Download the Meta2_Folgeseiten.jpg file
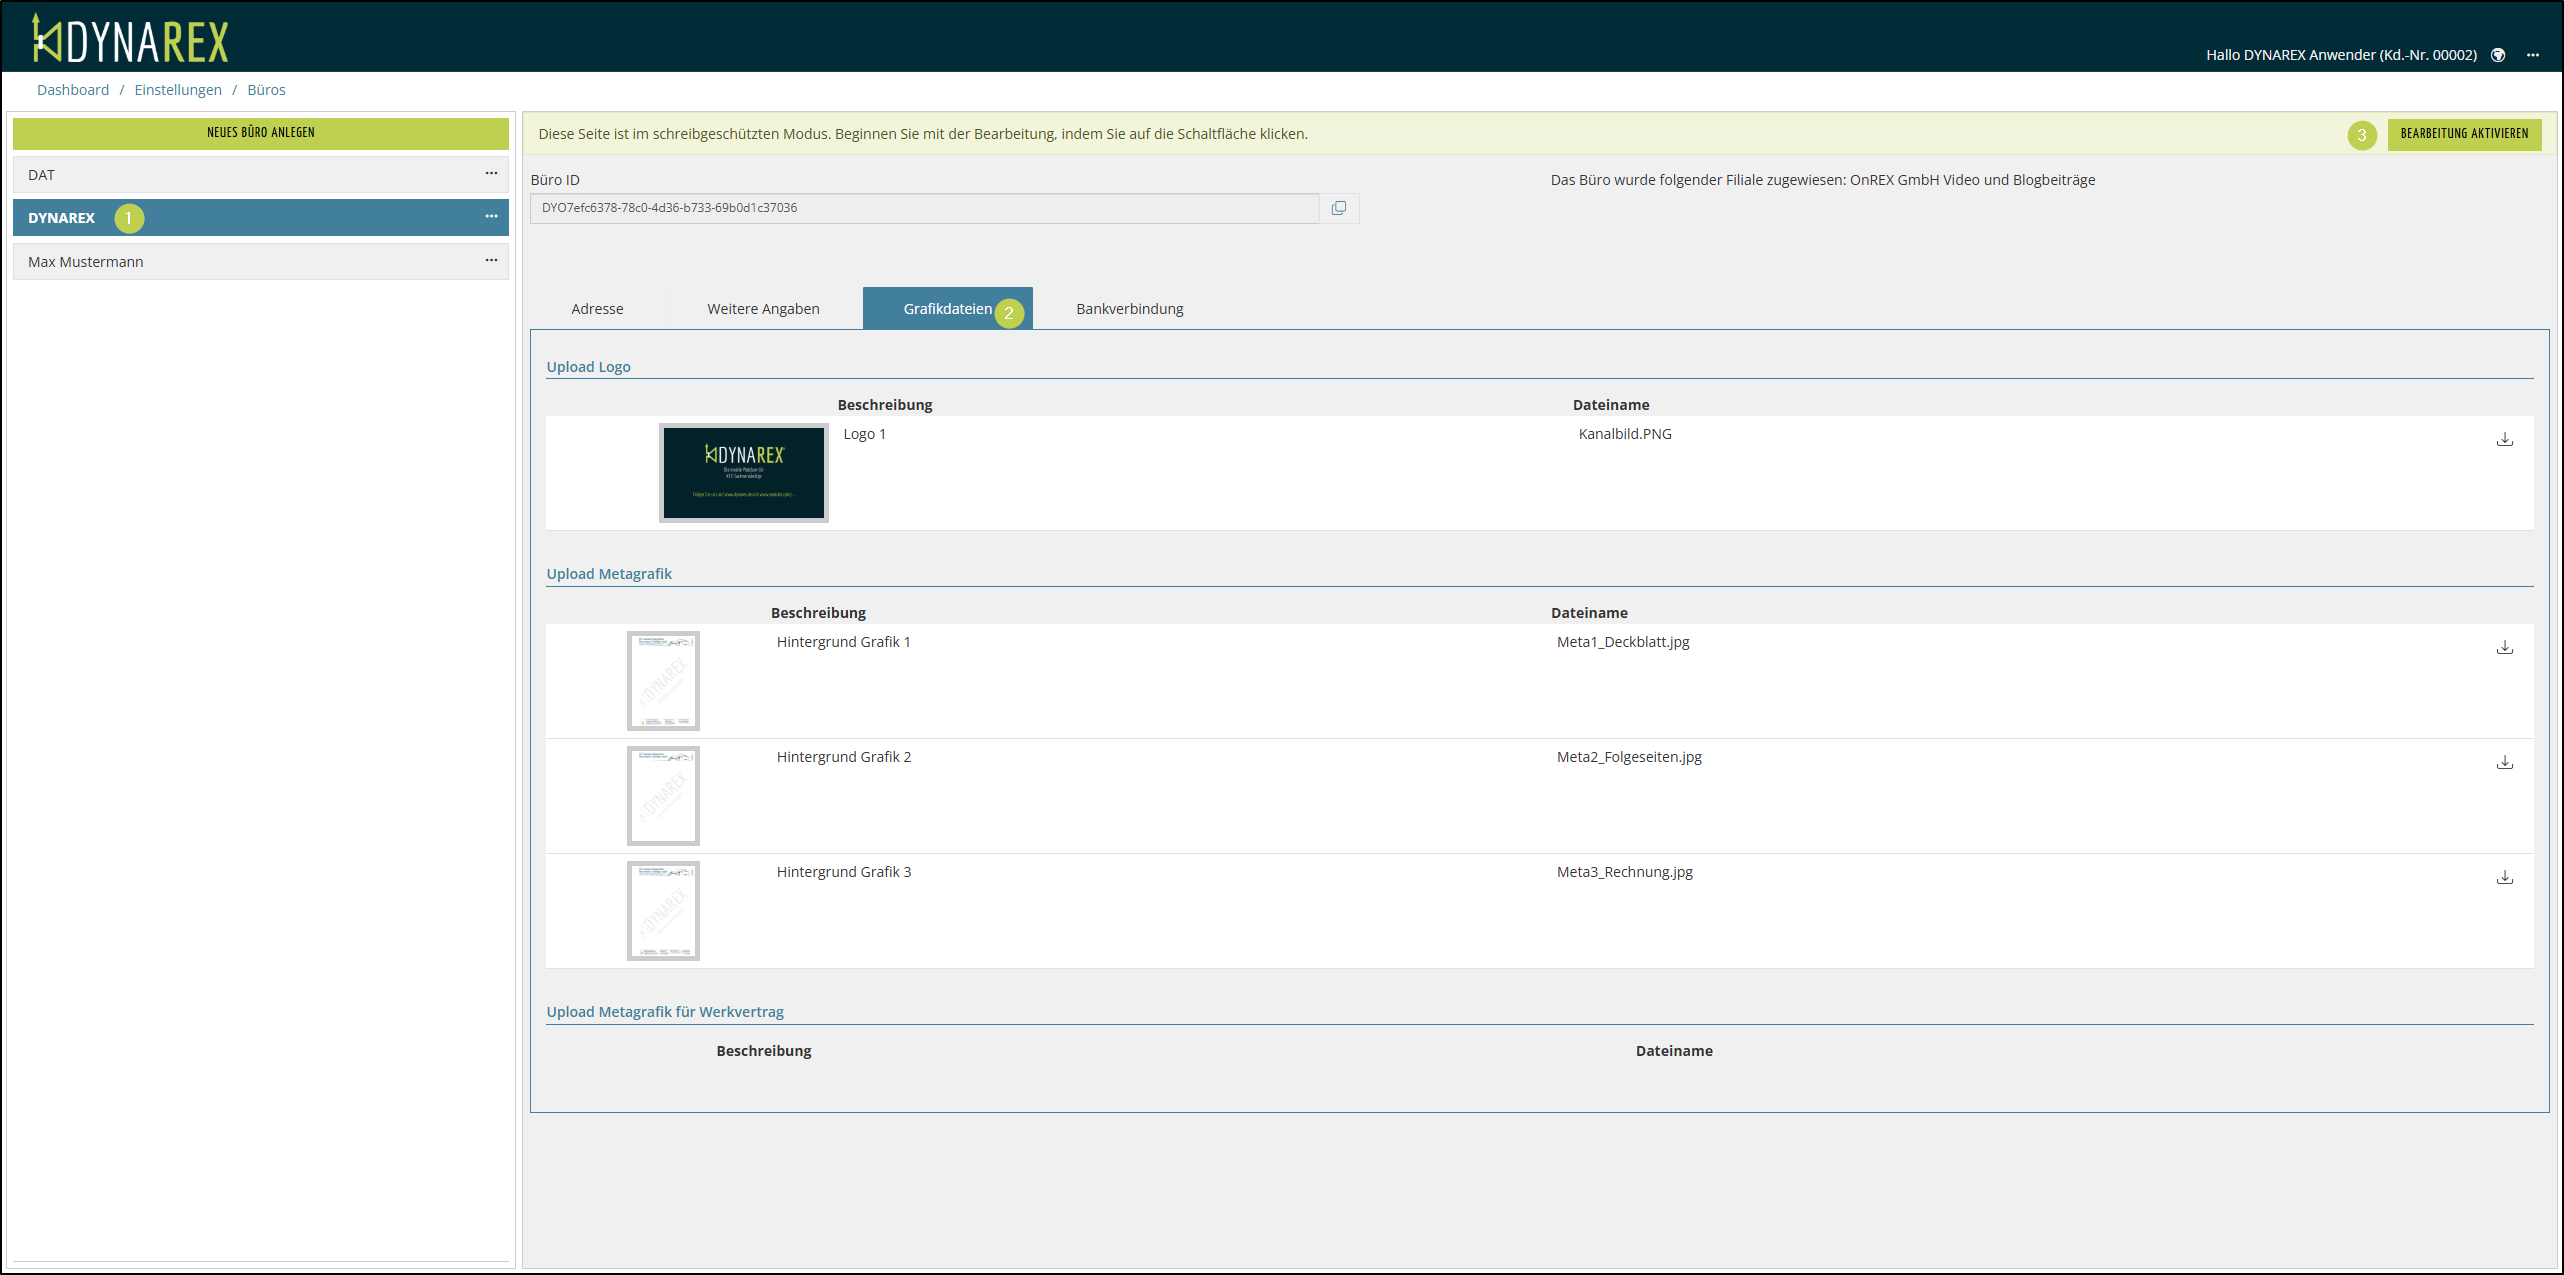The height and width of the screenshot is (1275, 2564). coord(2504,762)
